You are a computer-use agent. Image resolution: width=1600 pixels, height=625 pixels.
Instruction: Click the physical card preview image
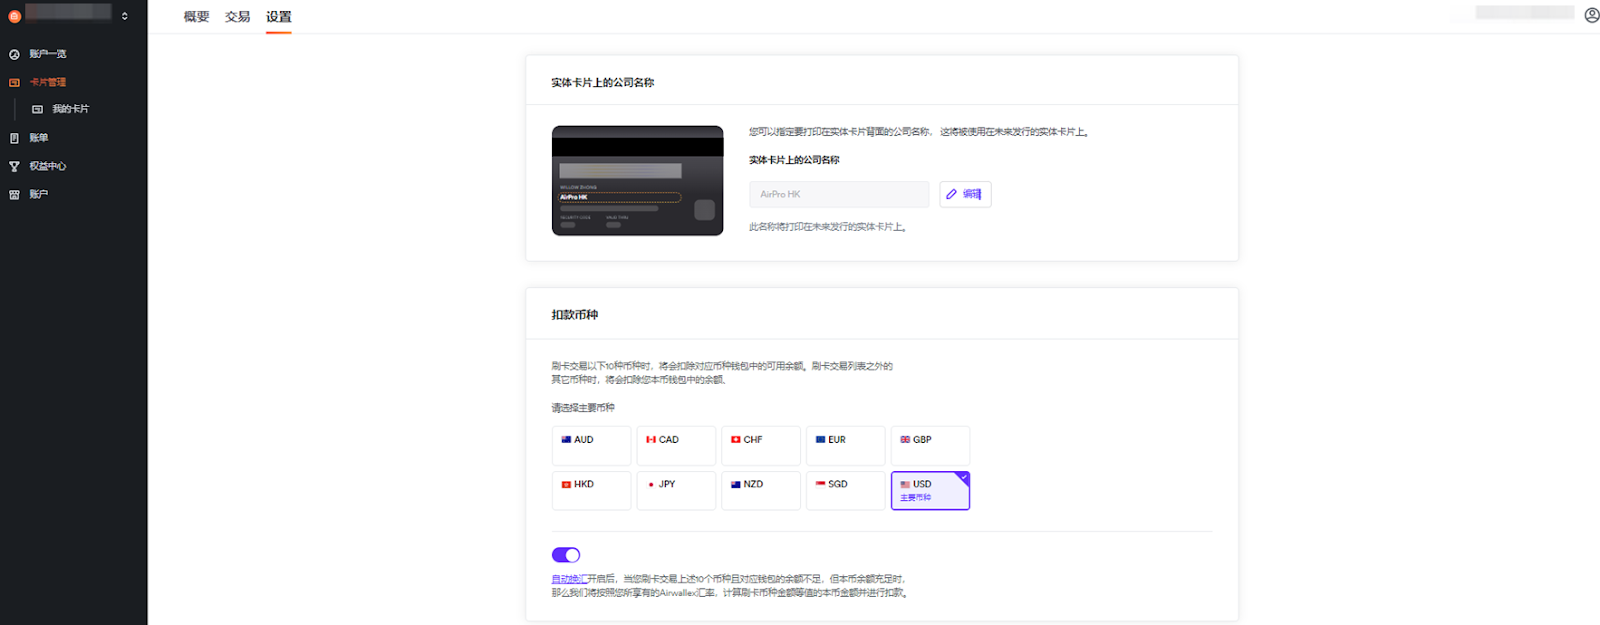coord(637,181)
